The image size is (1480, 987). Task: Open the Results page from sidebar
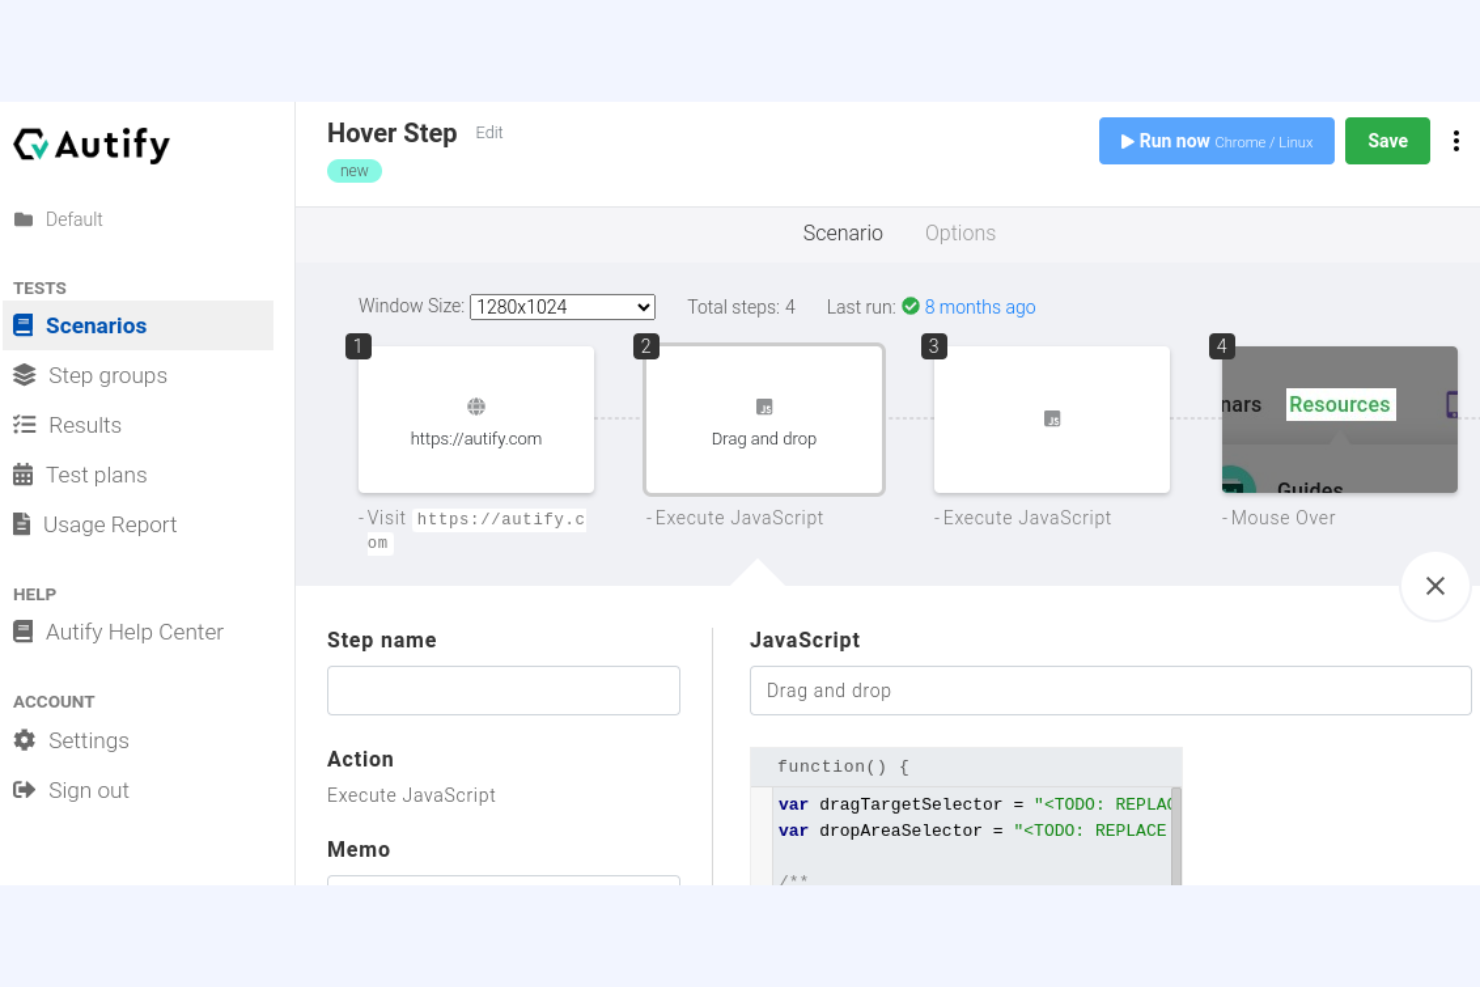pos(24,425)
